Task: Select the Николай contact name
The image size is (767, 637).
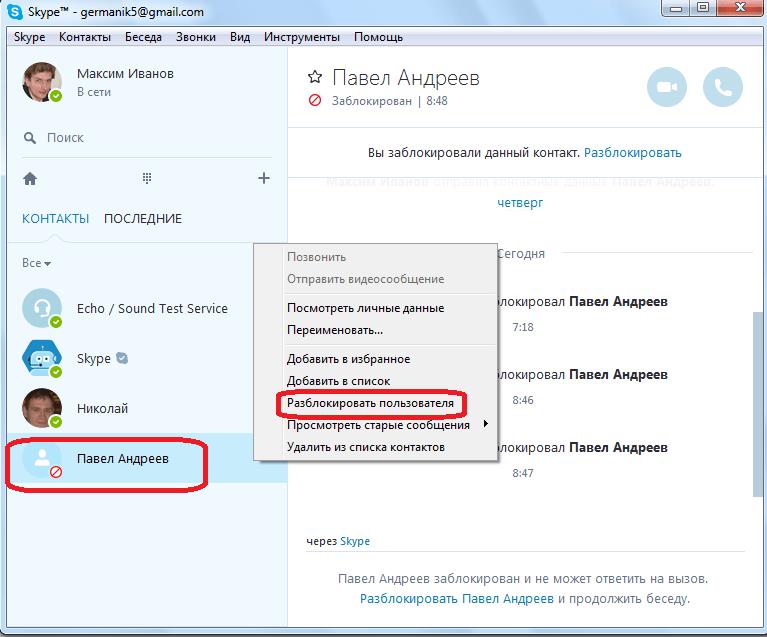Action: [102, 409]
